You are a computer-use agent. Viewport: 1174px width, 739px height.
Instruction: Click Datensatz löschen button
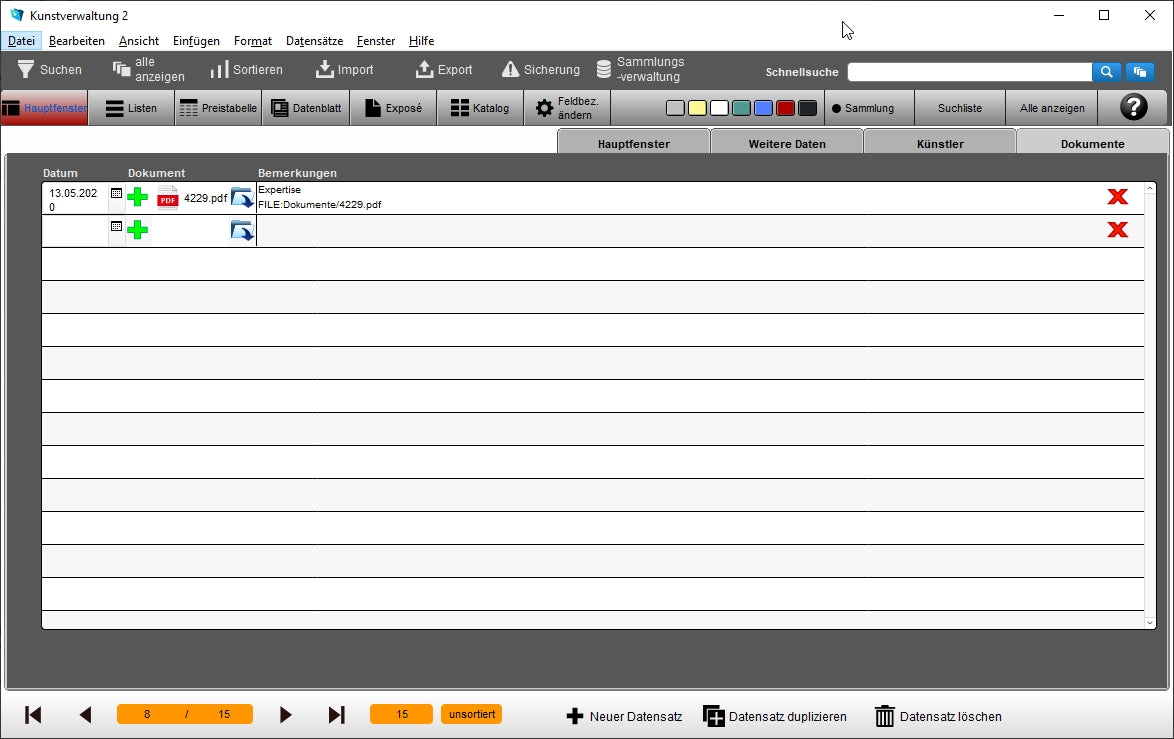[x=938, y=716]
